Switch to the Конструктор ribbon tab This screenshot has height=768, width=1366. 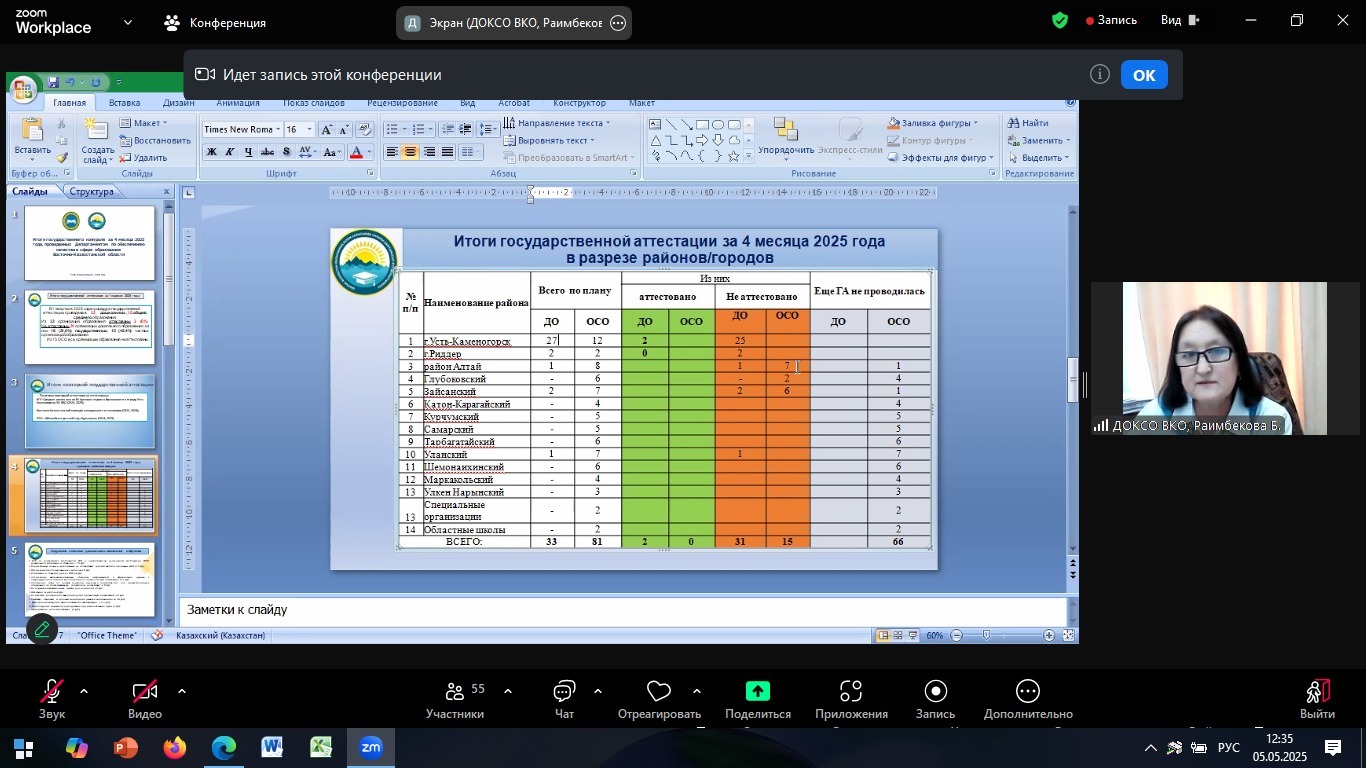pyautogui.click(x=579, y=103)
